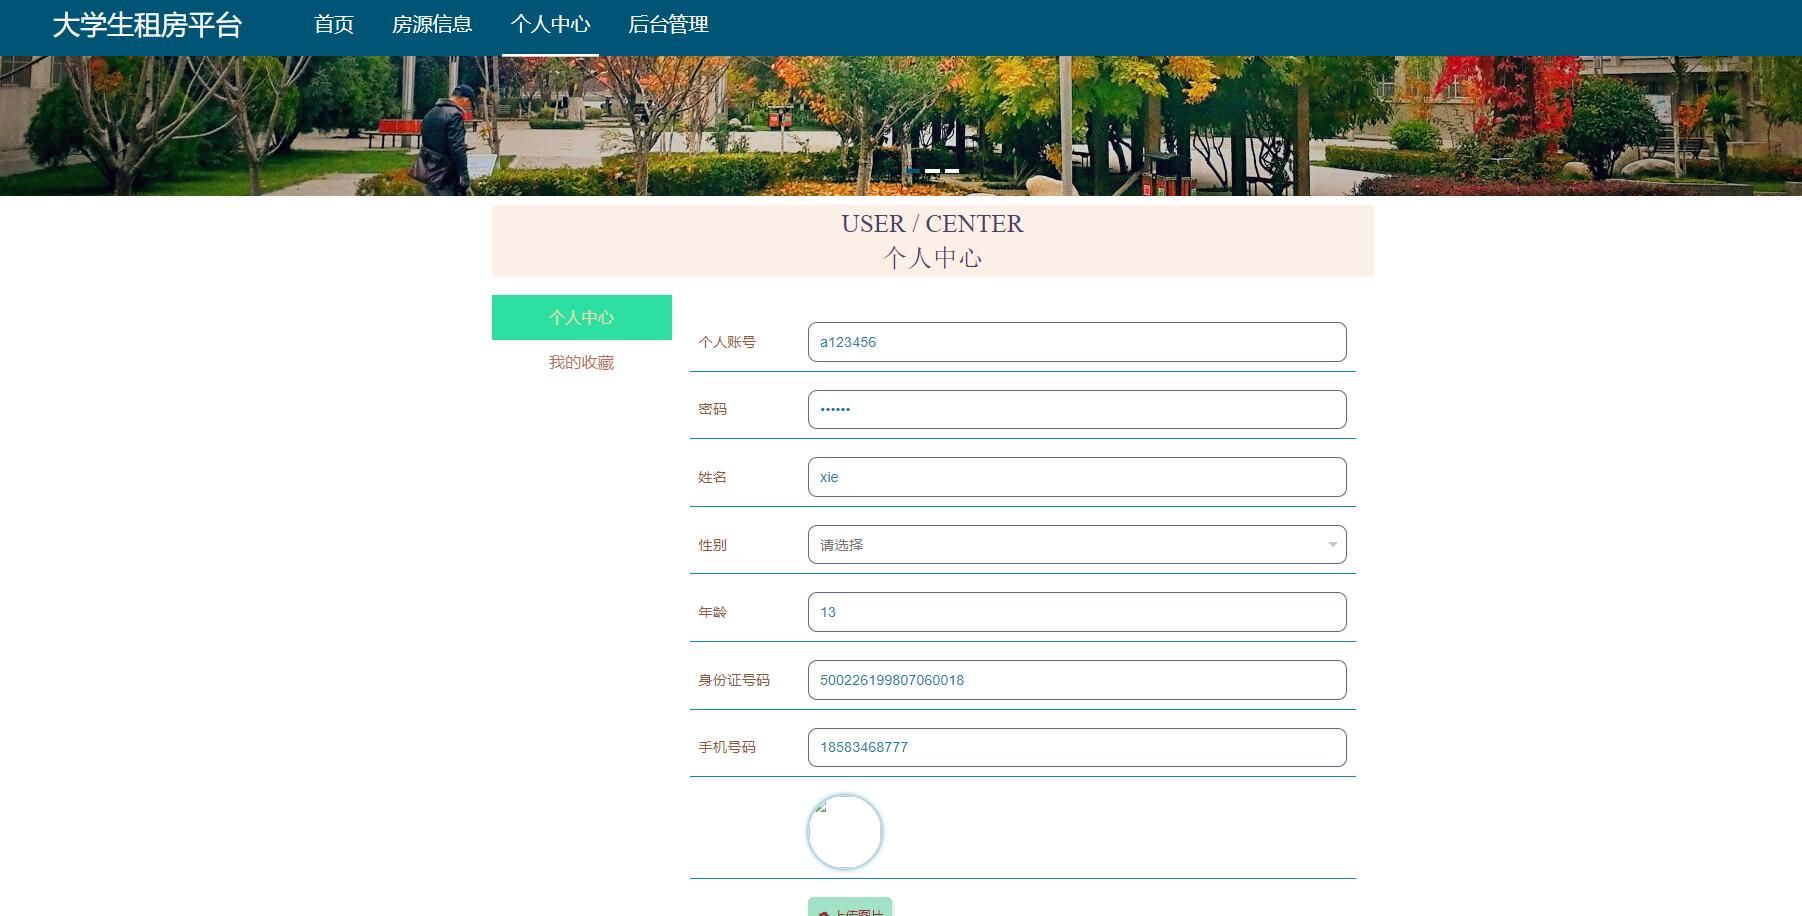Viewport: 1802px width, 916px height.
Task: Select the active 个人中心 nav item
Action: pos(551,24)
